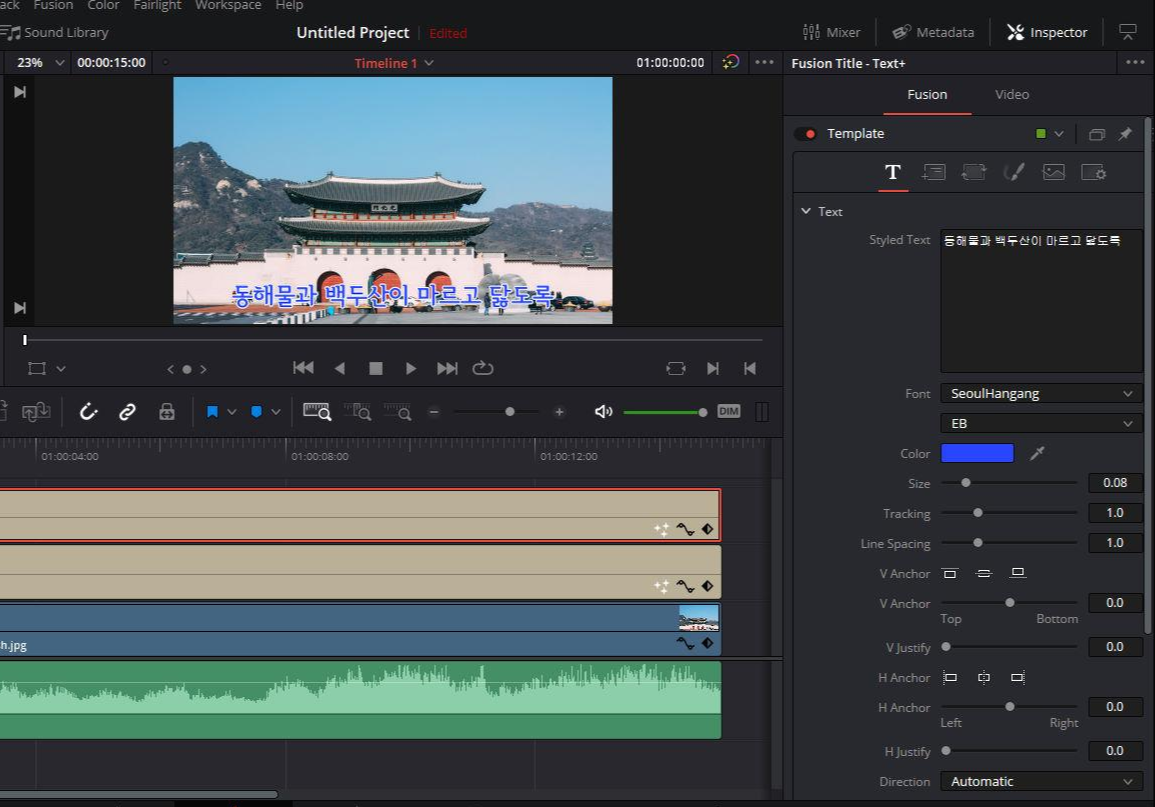Open the Help menu
This screenshot has height=807, width=1155.
(289, 5)
